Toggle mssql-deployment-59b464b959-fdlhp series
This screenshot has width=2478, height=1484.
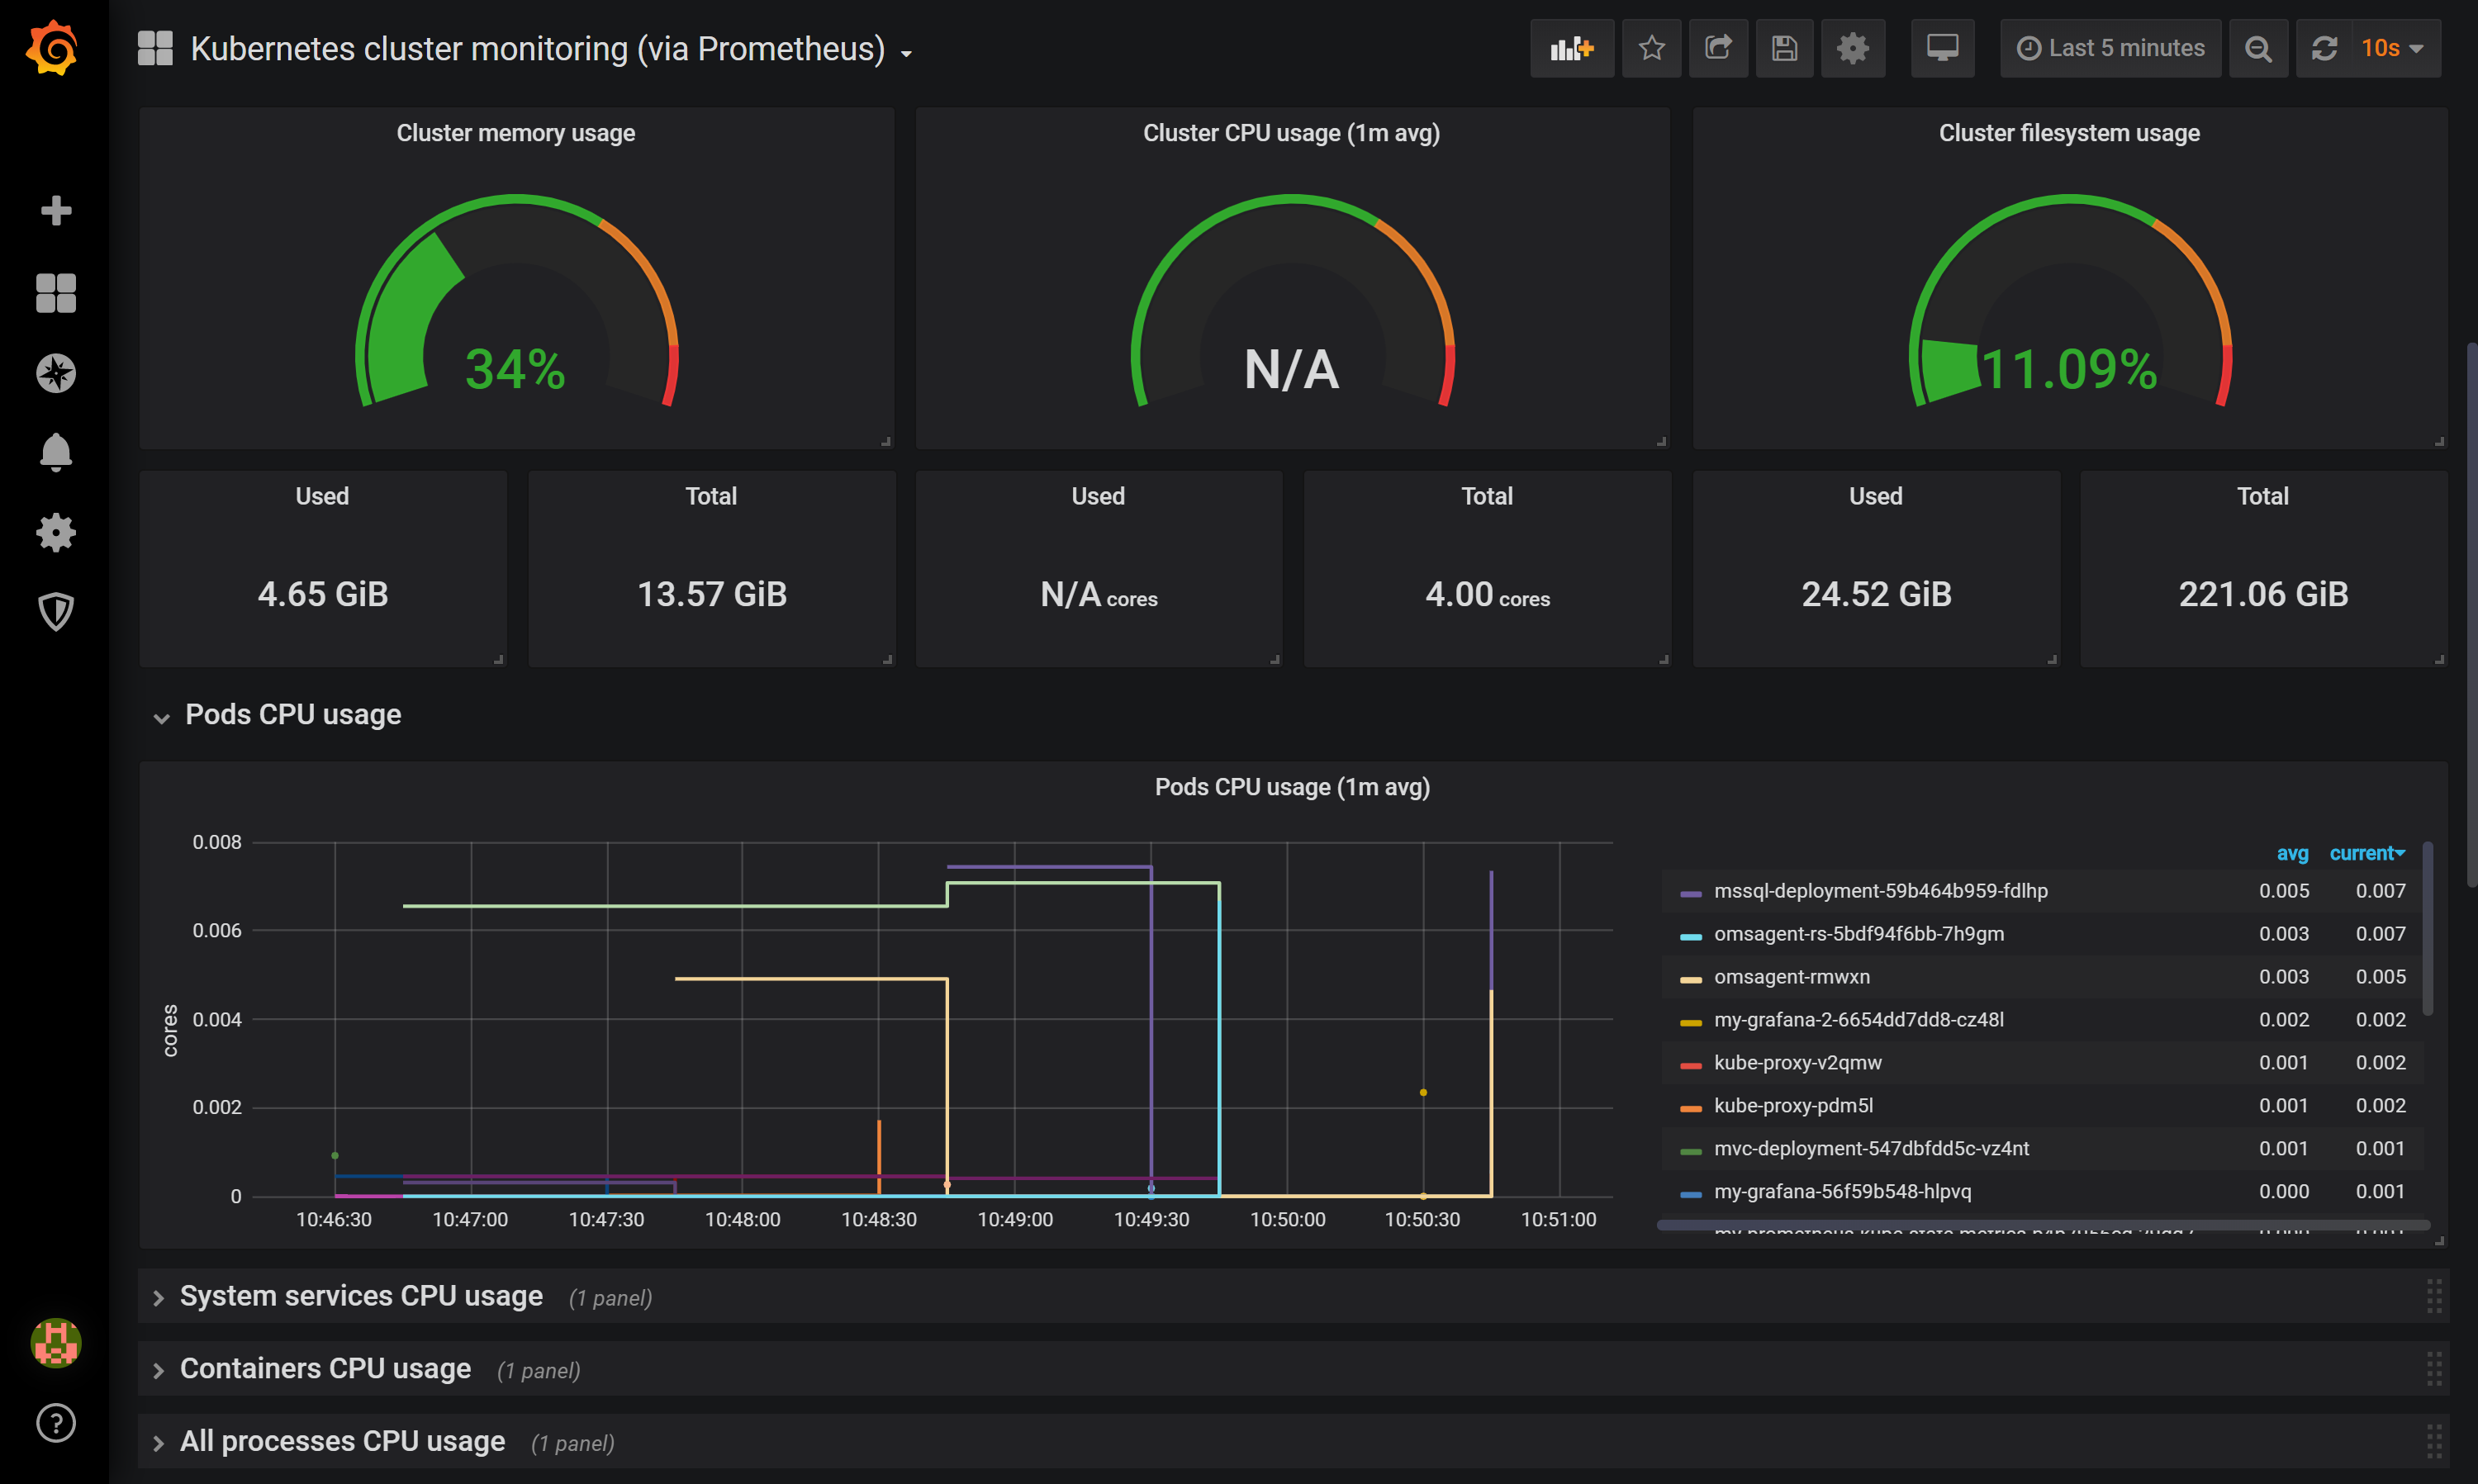point(1880,891)
